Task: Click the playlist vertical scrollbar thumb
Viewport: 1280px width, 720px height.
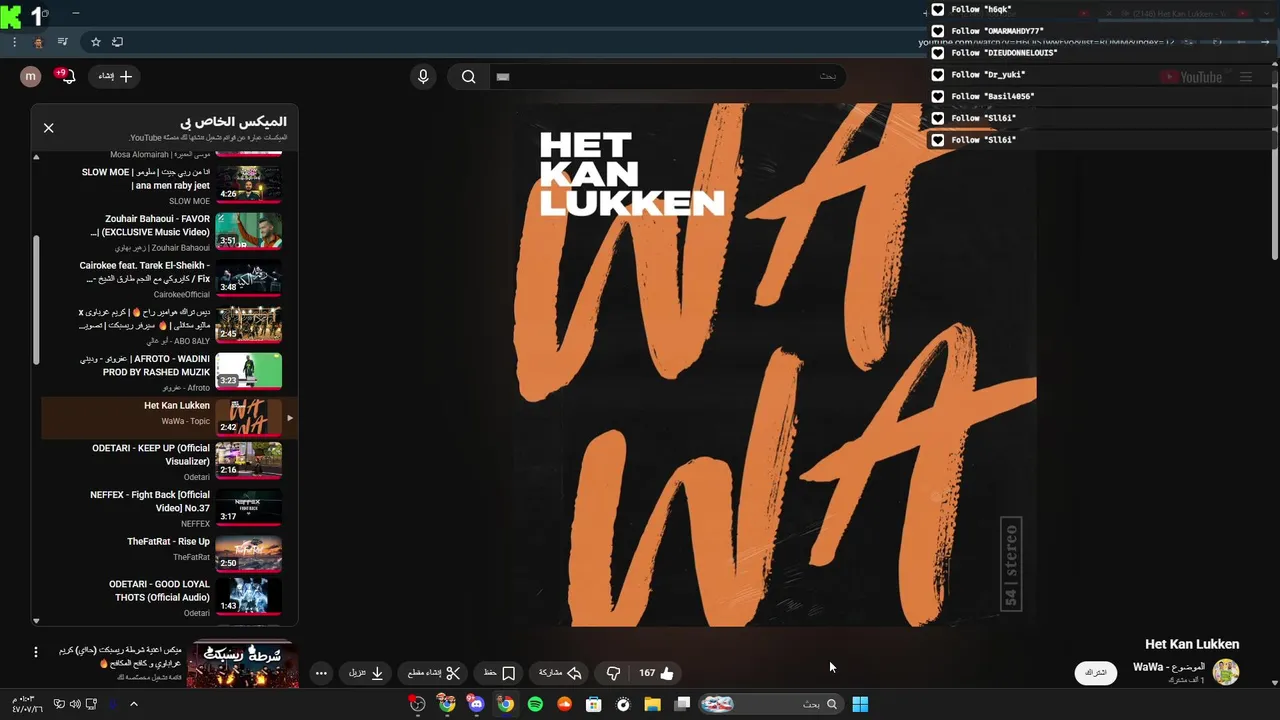Action: [x=37, y=299]
